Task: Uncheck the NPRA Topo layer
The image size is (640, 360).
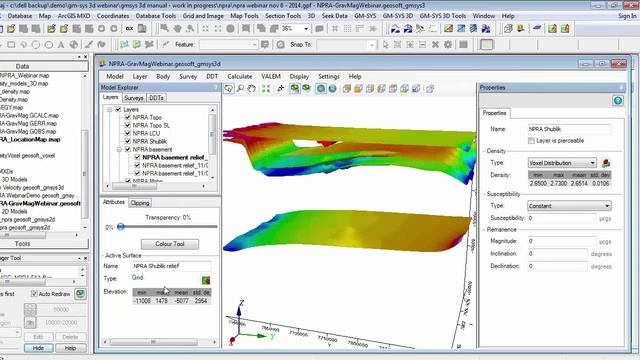Action: [x=127, y=117]
